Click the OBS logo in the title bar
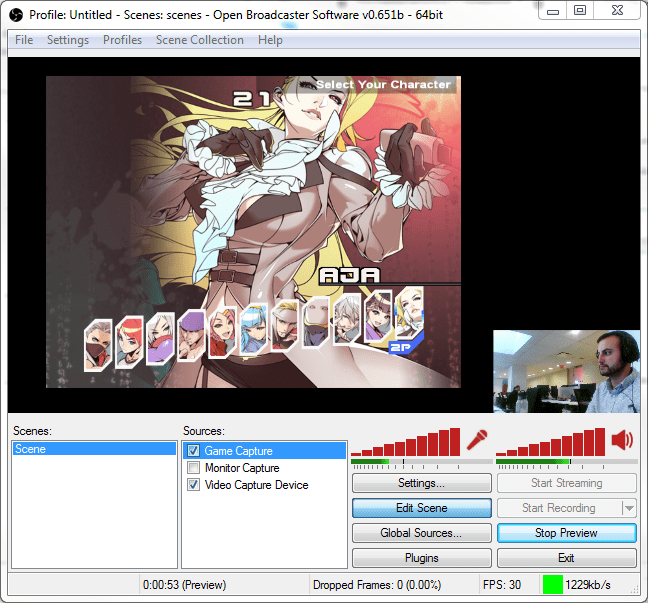This screenshot has height=603, width=648. point(16,15)
